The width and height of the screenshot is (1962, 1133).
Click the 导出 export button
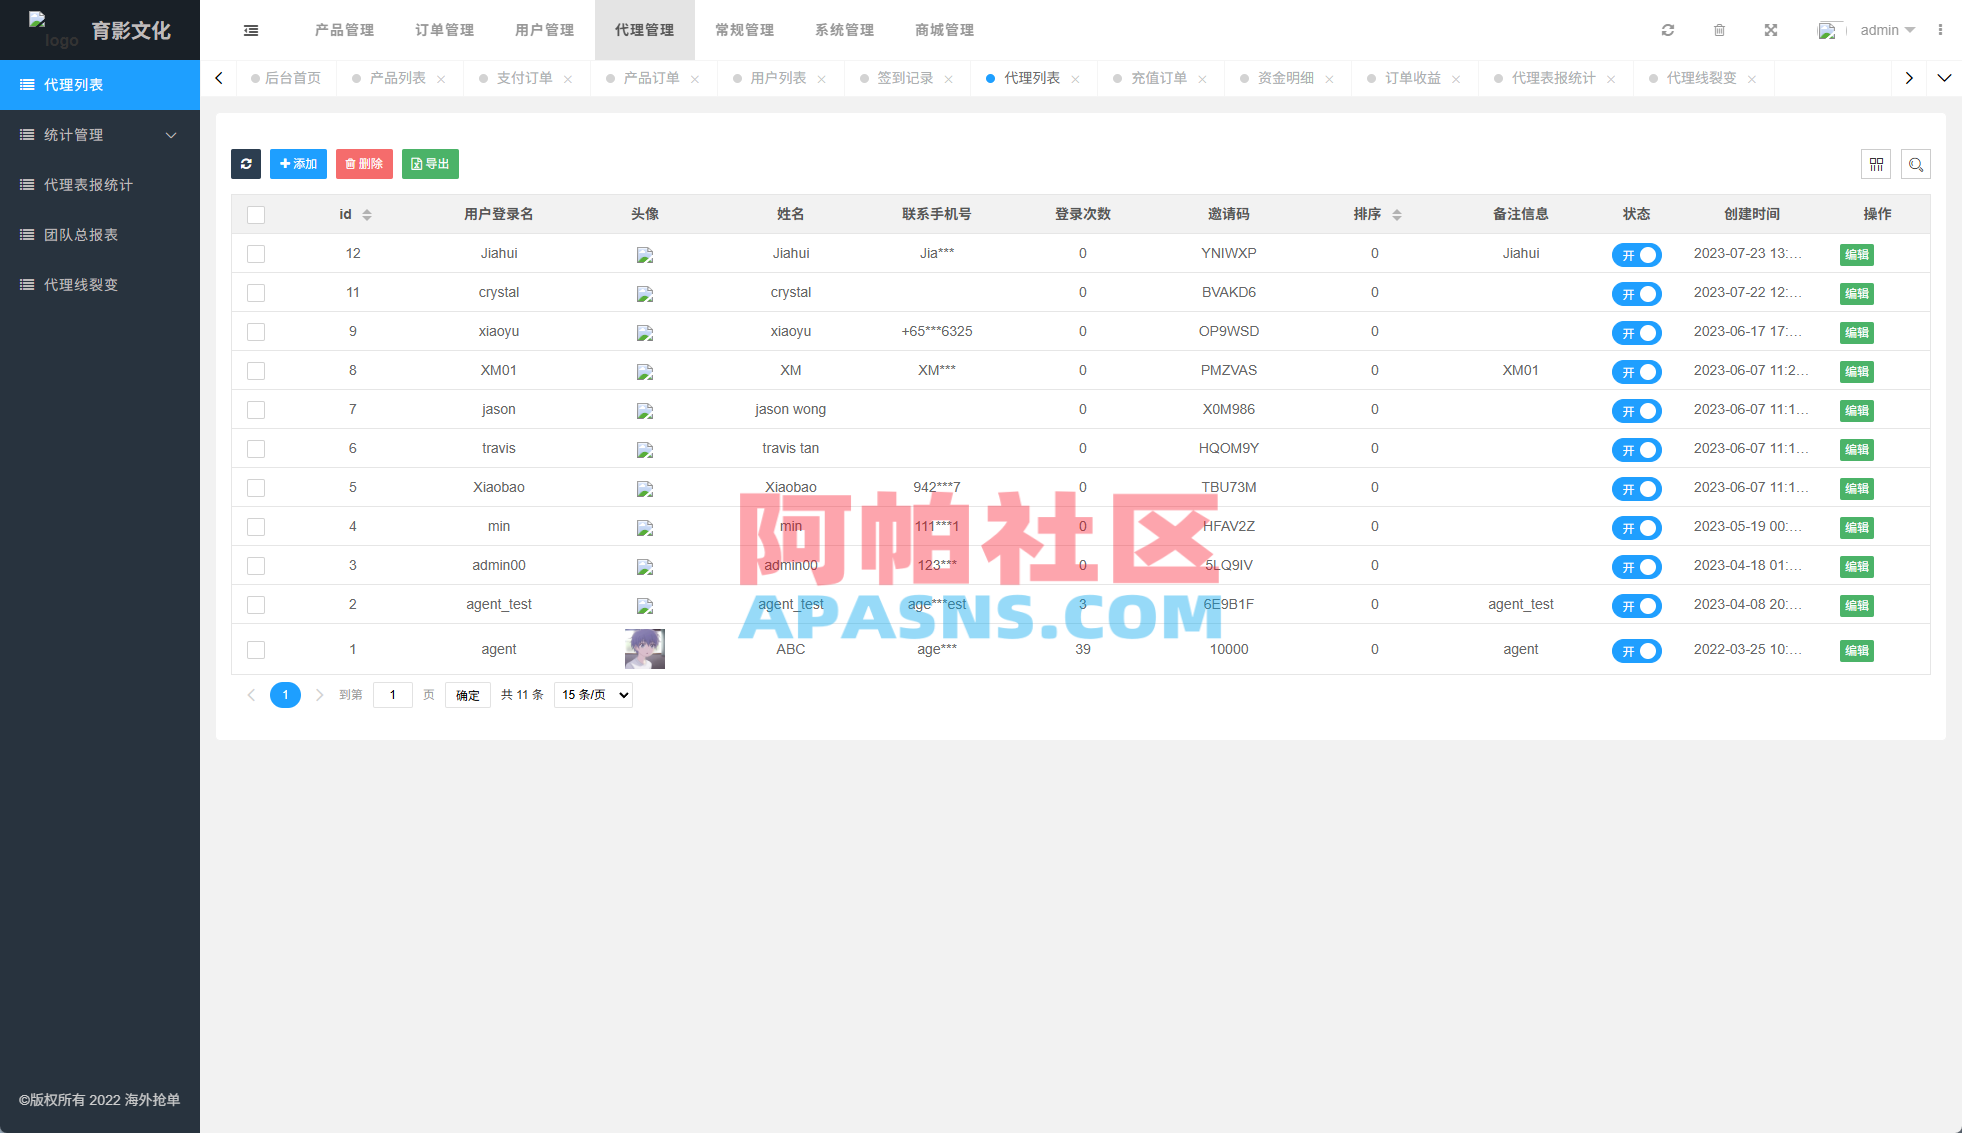coord(430,163)
